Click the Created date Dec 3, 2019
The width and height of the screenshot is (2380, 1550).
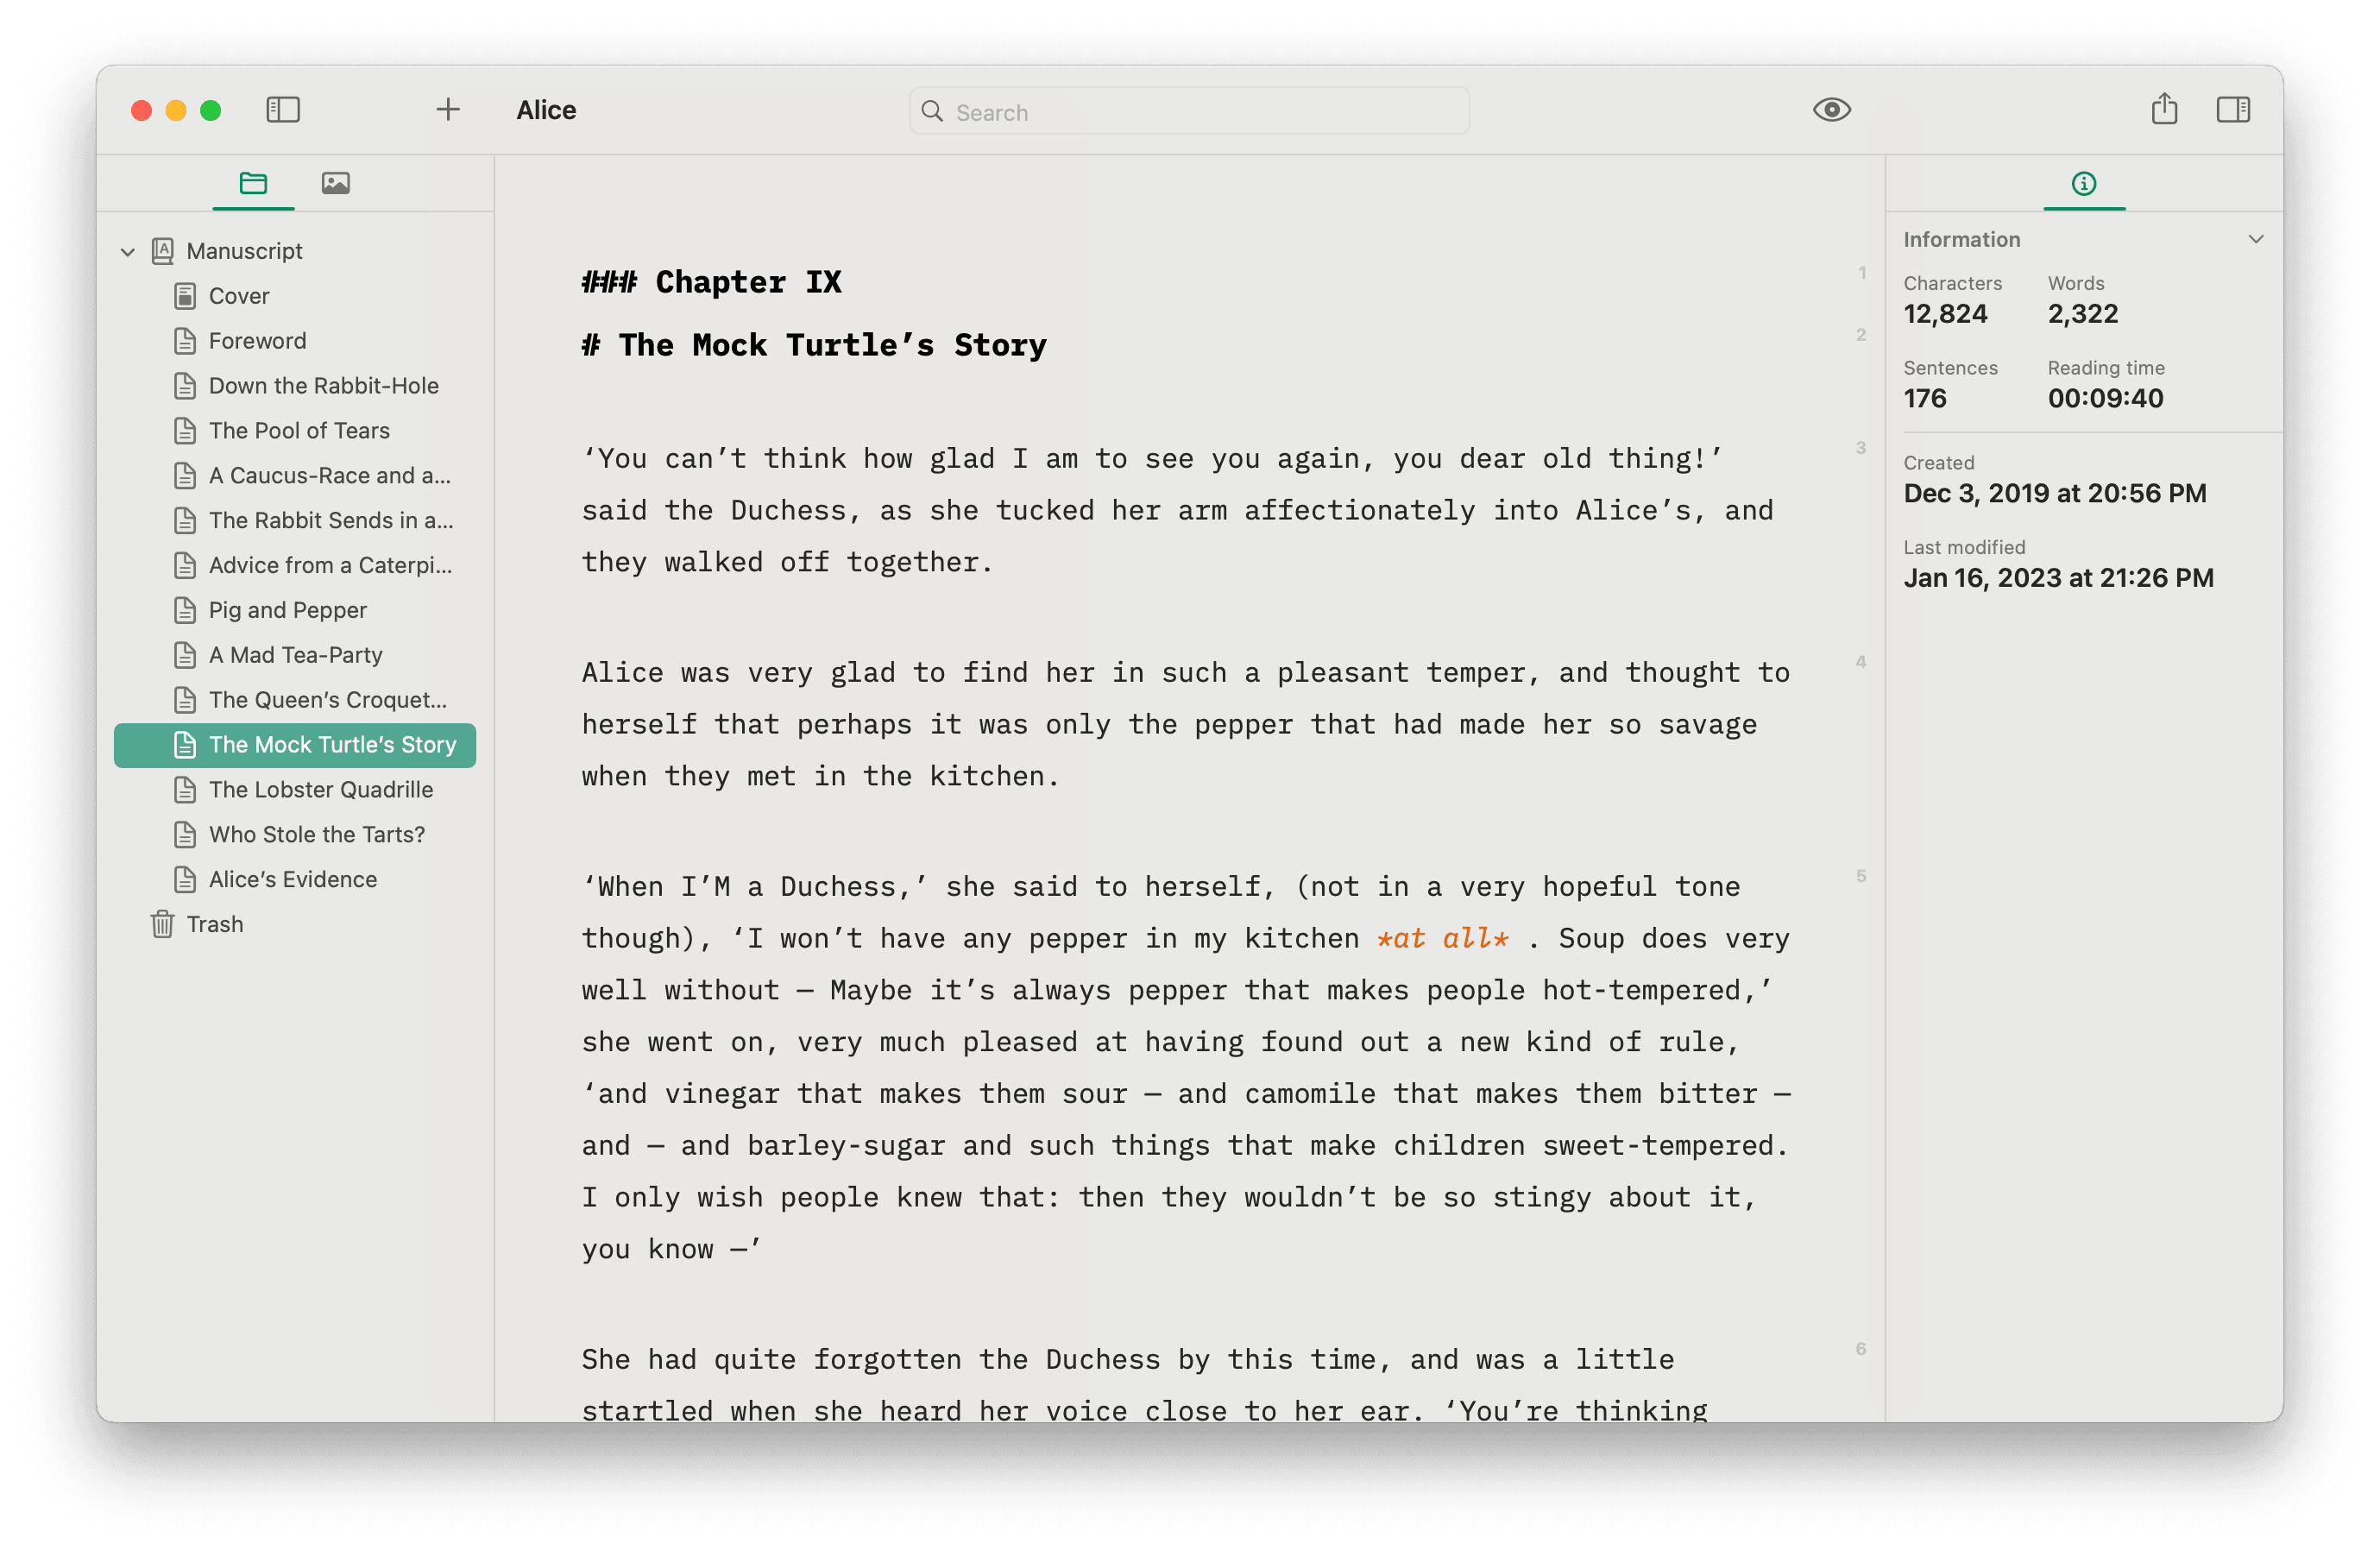click(x=2055, y=494)
